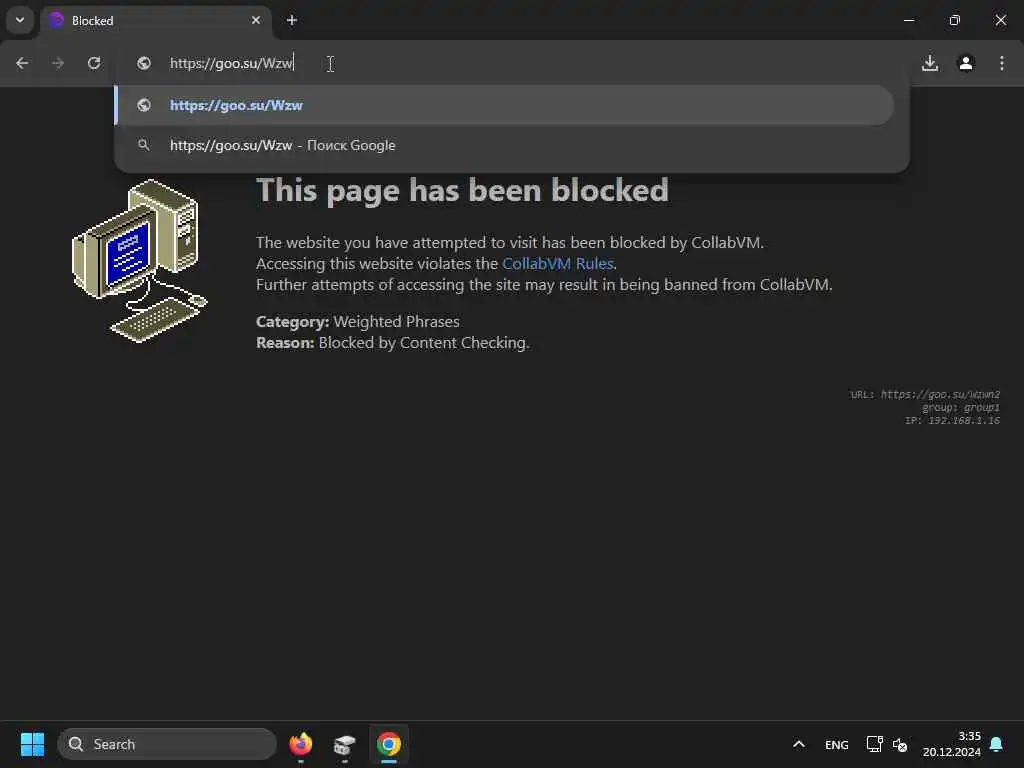Open the graduation-cap app in taskbar
This screenshot has width=1024, height=768.
pos(344,744)
